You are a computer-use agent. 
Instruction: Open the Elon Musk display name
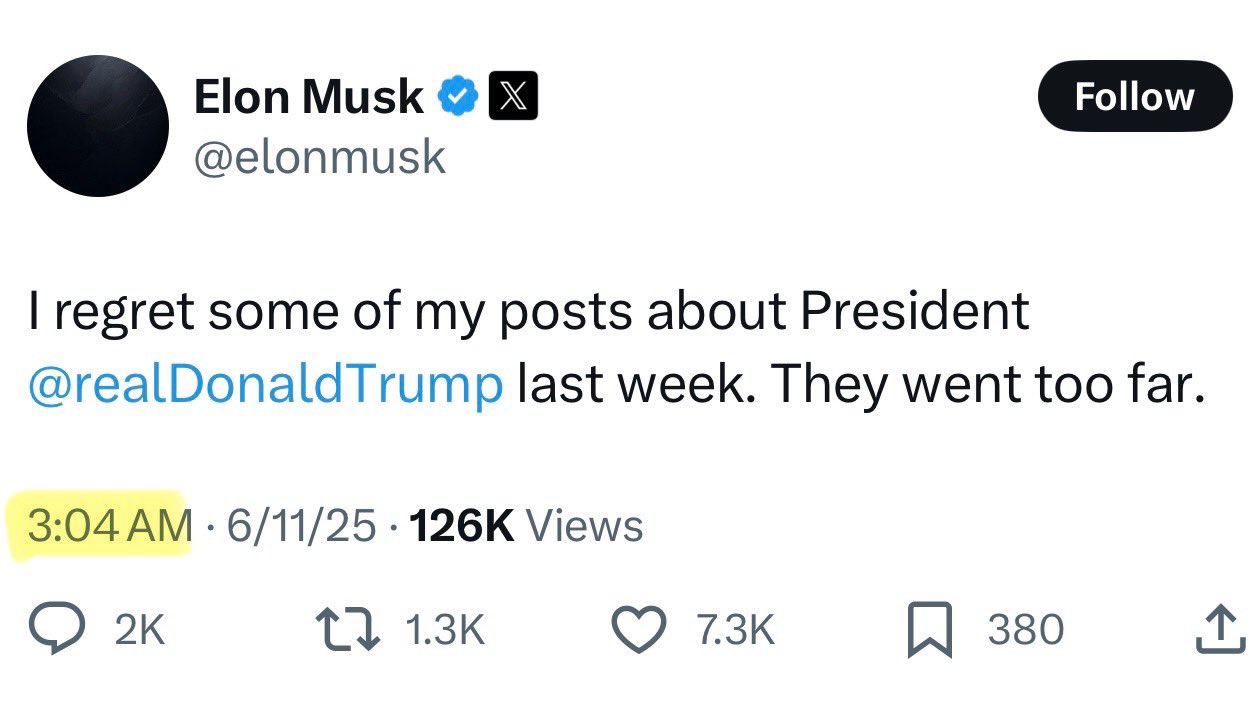click(308, 97)
